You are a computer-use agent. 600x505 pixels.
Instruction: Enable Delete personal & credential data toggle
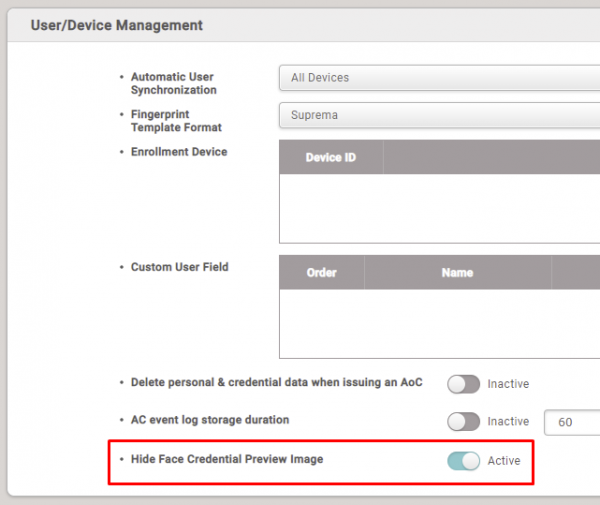point(464,384)
